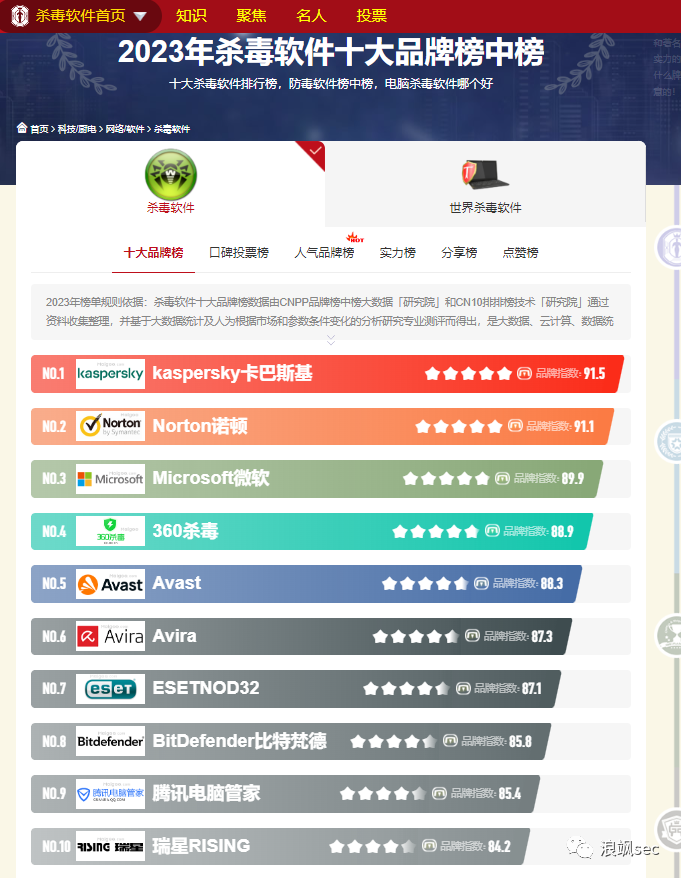Click the Norton by Symantec logo

coord(110,426)
